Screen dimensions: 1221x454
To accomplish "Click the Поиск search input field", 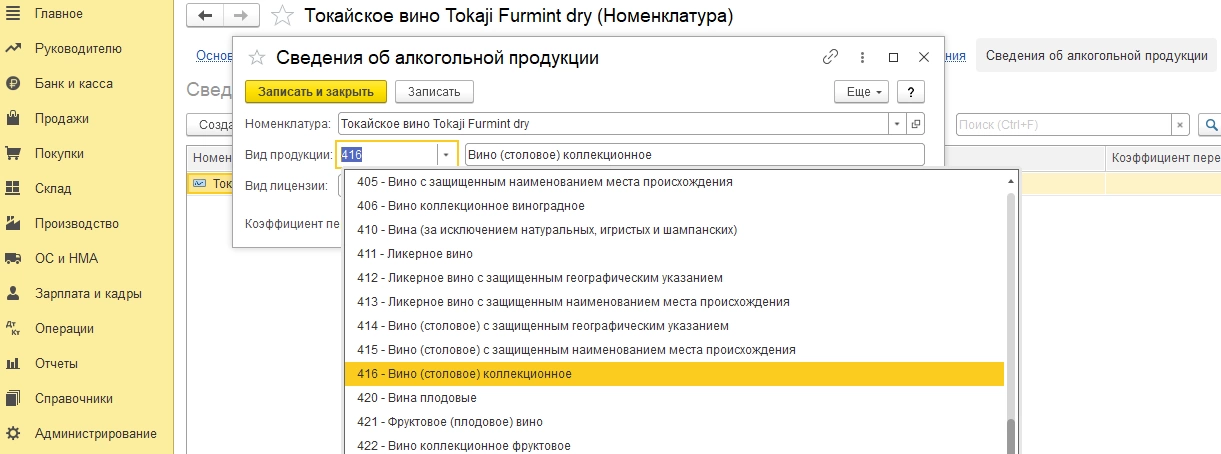I will click(x=1063, y=125).
